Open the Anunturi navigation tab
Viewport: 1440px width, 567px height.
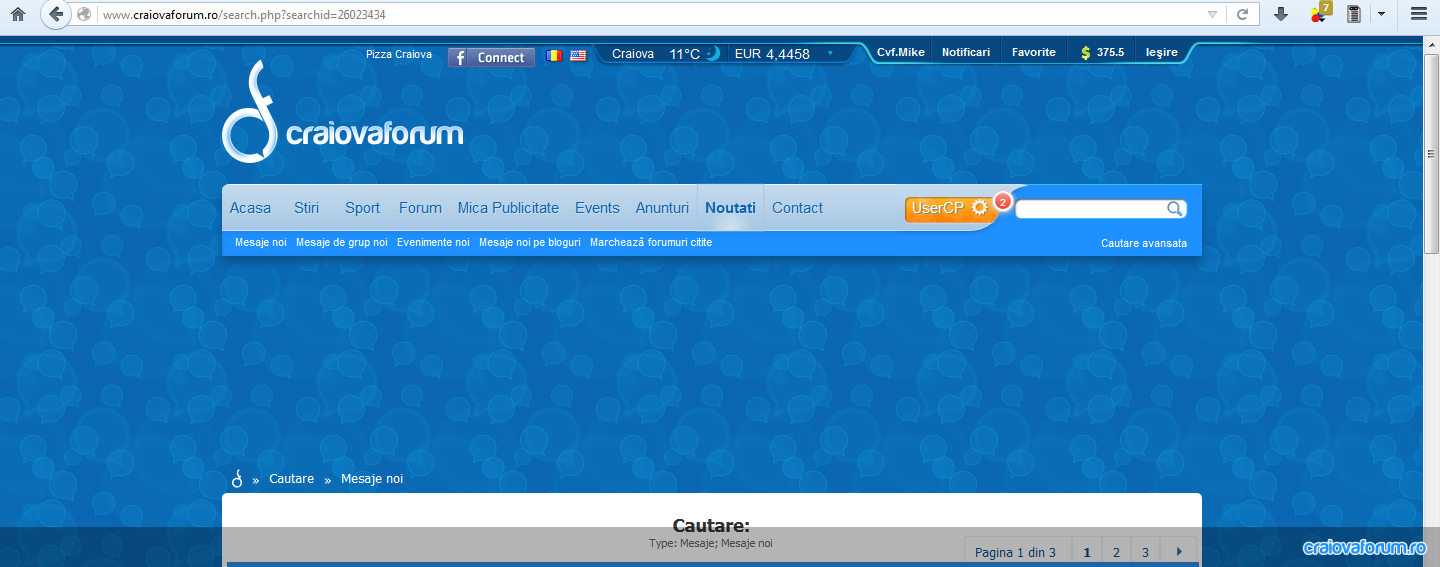tap(662, 208)
